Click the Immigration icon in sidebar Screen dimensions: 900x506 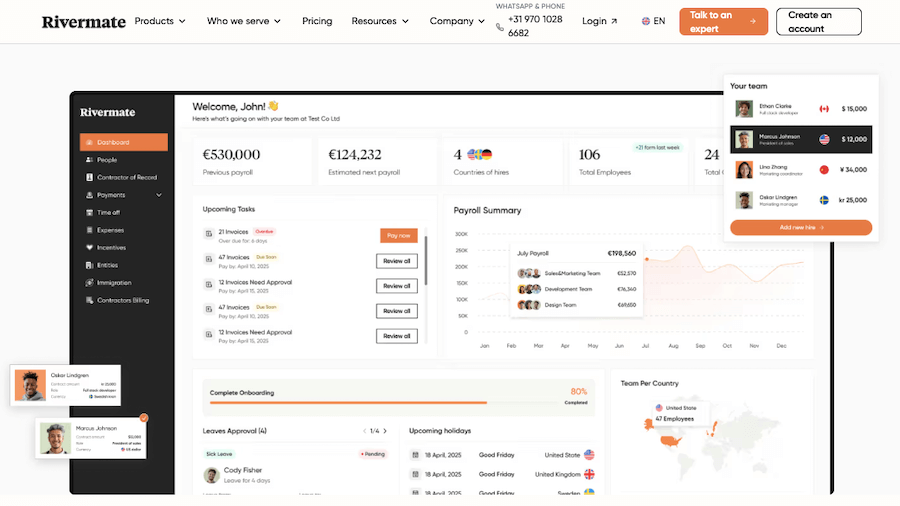89,283
